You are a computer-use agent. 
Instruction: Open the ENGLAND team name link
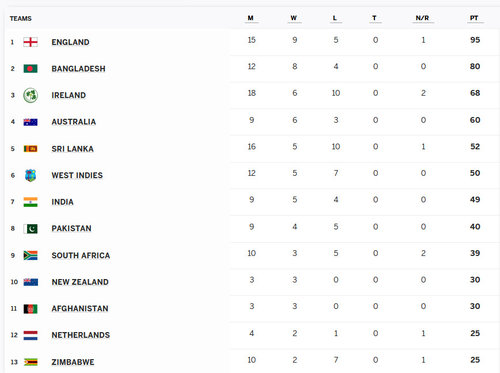click(x=70, y=42)
